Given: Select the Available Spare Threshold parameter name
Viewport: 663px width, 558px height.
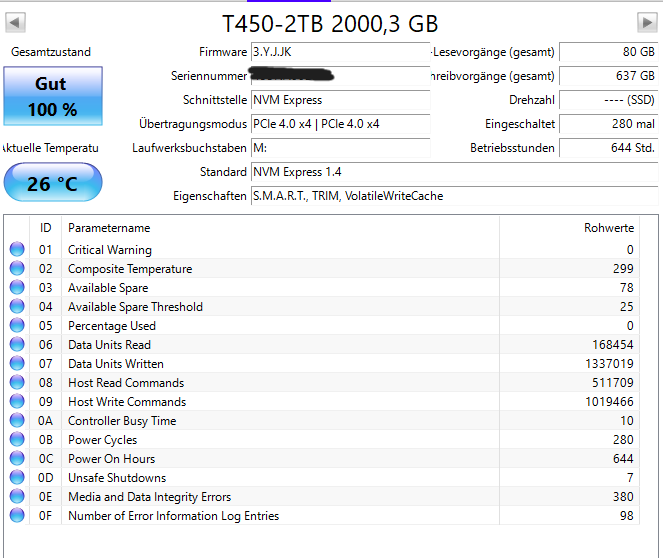Looking at the screenshot, I should tap(135, 307).
